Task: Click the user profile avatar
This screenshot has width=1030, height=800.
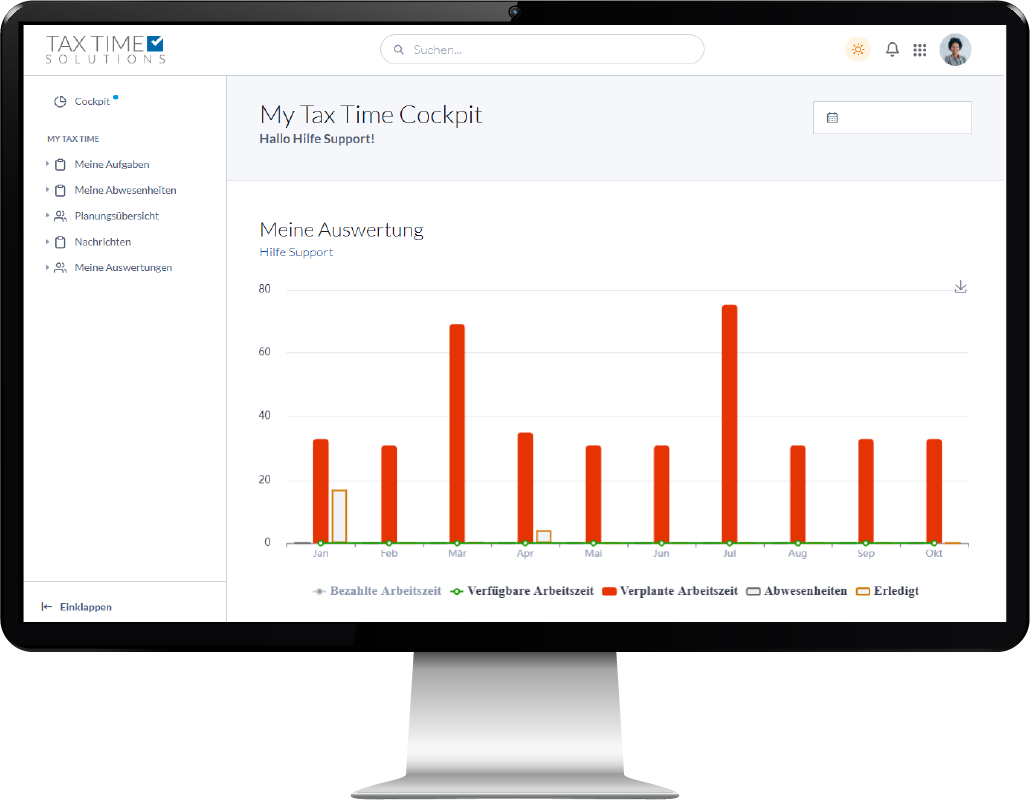Action: click(955, 49)
